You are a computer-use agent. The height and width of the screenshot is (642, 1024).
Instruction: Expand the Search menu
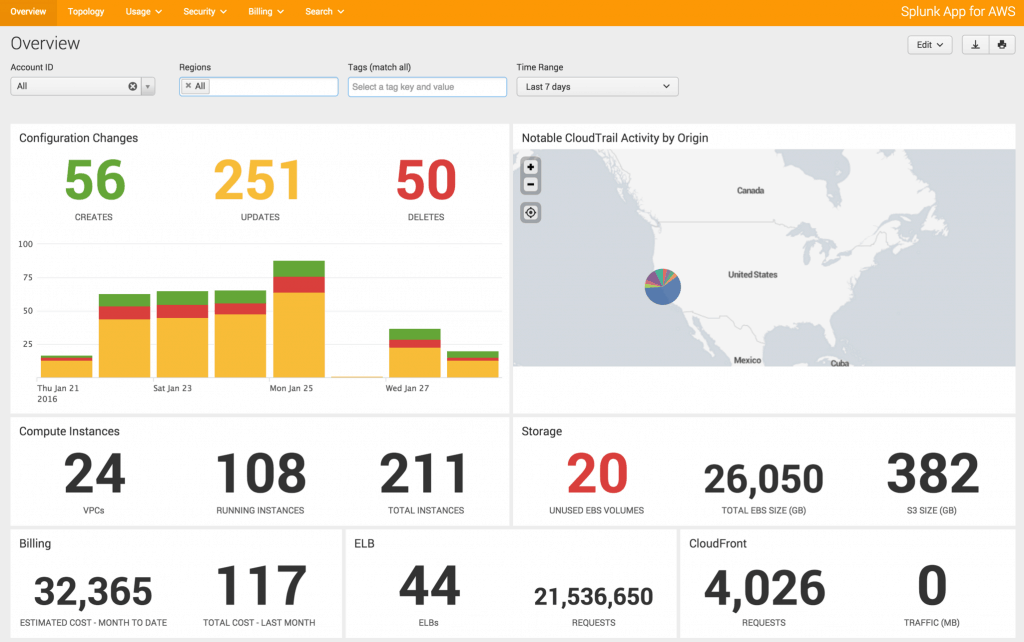tap(325, 12)
